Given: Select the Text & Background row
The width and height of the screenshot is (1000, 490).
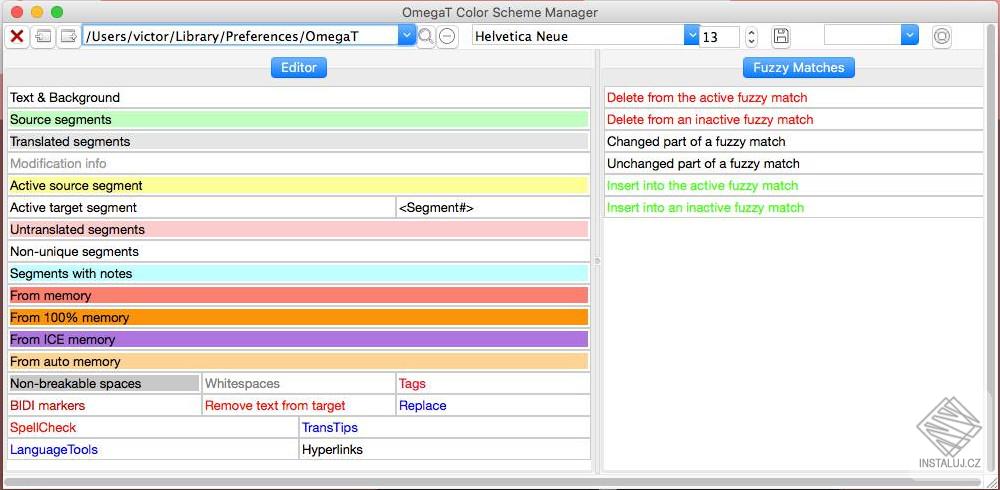Looking at the screenshot, I should point(298,98).
